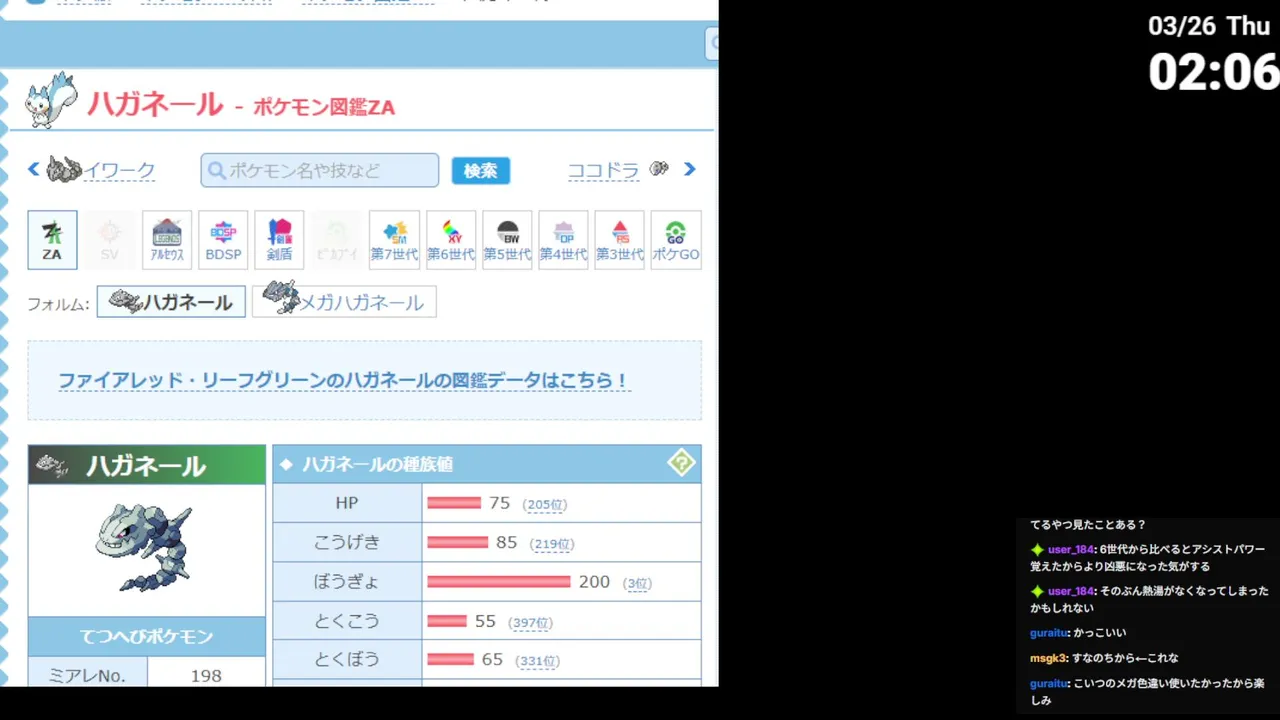Screen dimensions: 1280x720
Task: Switch to 第4世代 generation tab
Action: coord(563,240)
